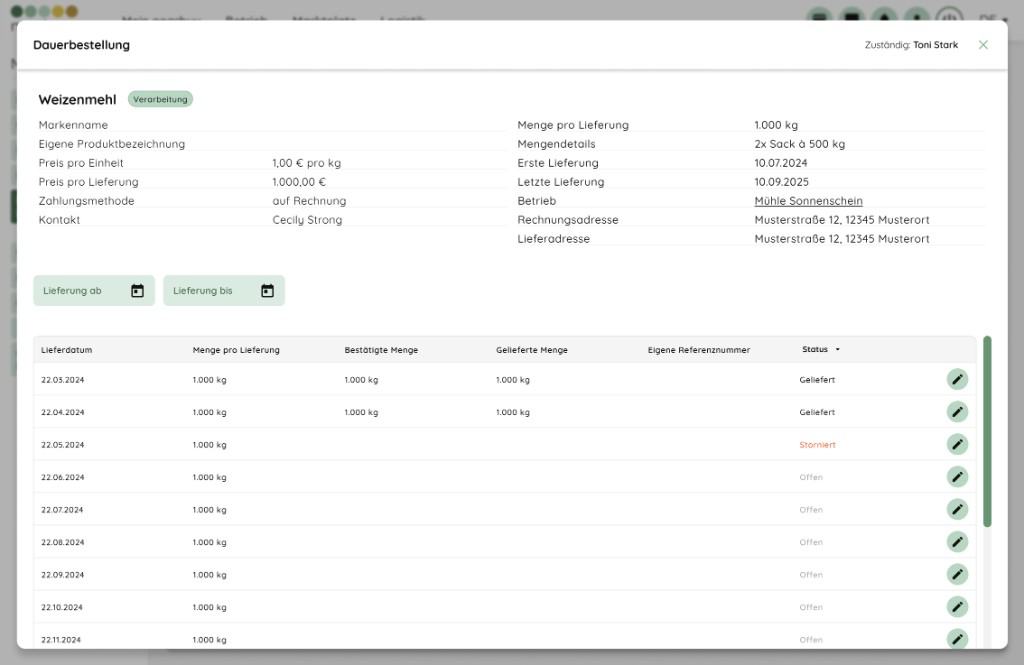Screen dimensions: 1024x665
Task: Click the Weizenmehl product heading
Action: click(77, 99)
